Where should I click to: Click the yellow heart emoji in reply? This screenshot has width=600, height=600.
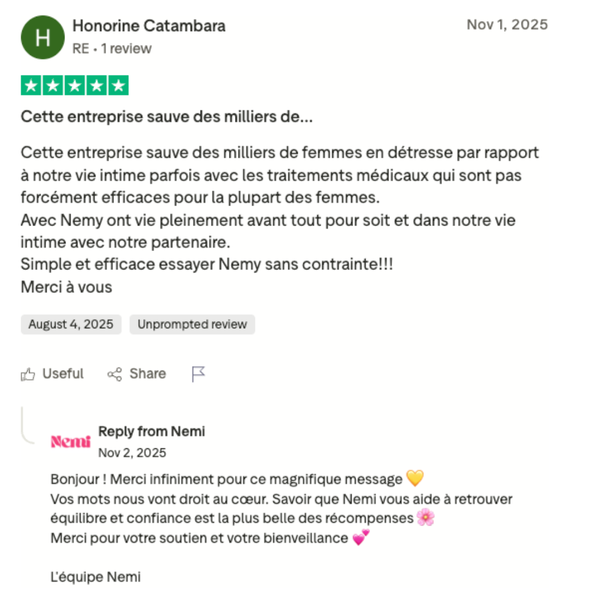point(415,479)
